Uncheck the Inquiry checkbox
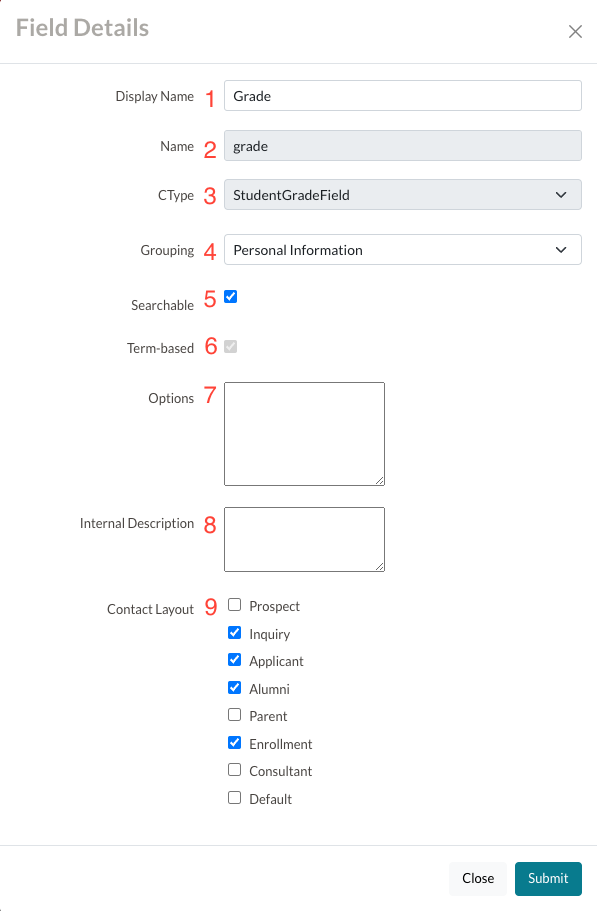This screenshot has width=597, height=911. (x=234, y=632)
